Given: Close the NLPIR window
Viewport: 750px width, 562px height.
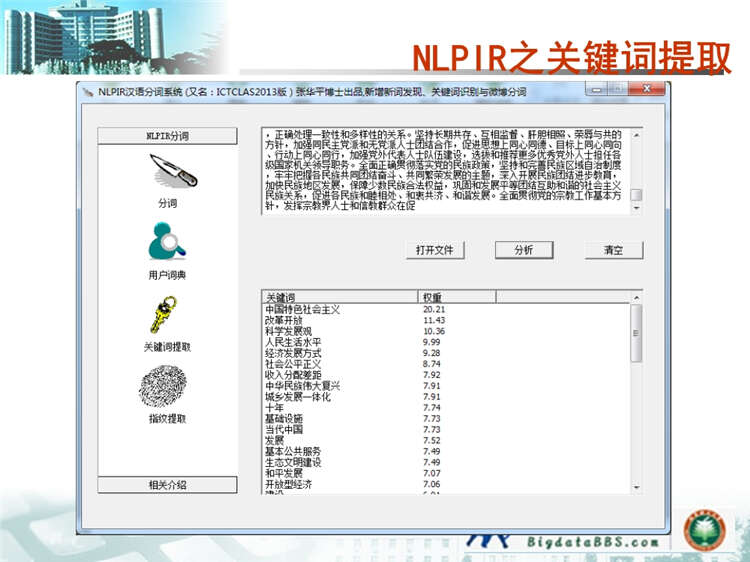Looking at the screenshot, I should [x=646, y=90].
